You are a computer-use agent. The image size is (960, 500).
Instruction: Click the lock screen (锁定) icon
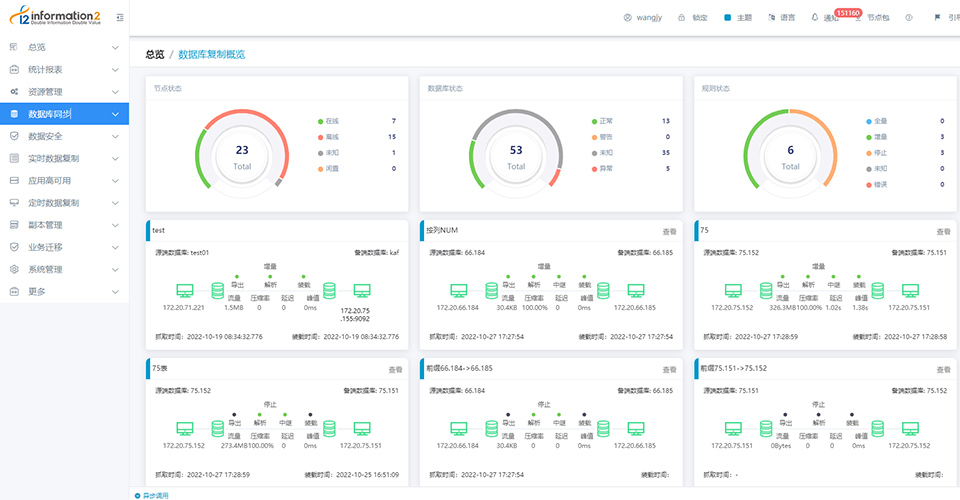(681, 18)
